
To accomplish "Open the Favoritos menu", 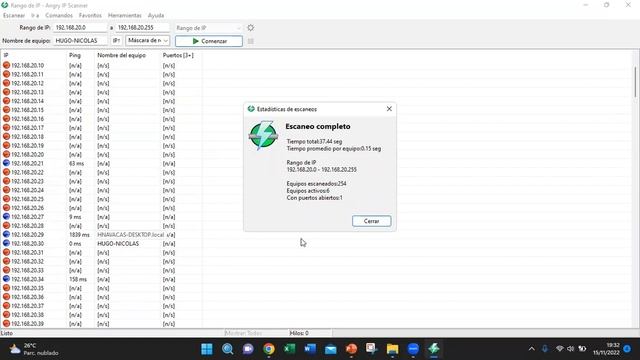I will point(90,15).
